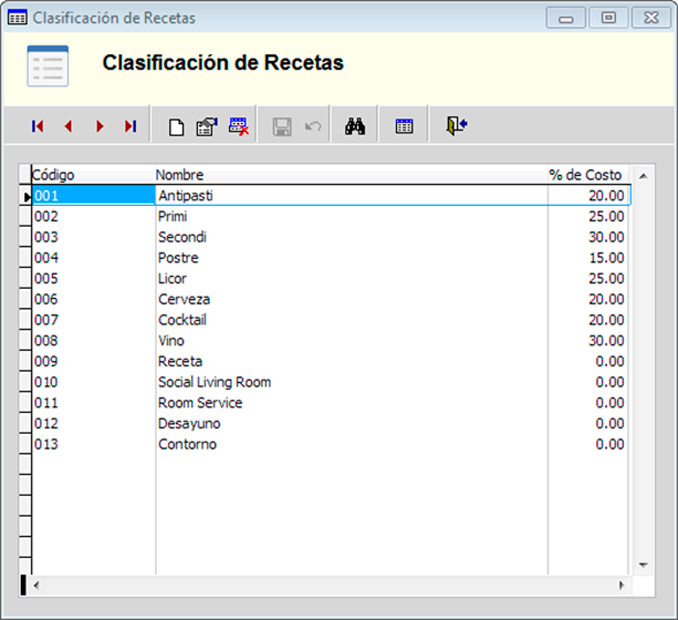Create a new blank record
The width and height of the screenshot is (678, 620).
[176, 127]
